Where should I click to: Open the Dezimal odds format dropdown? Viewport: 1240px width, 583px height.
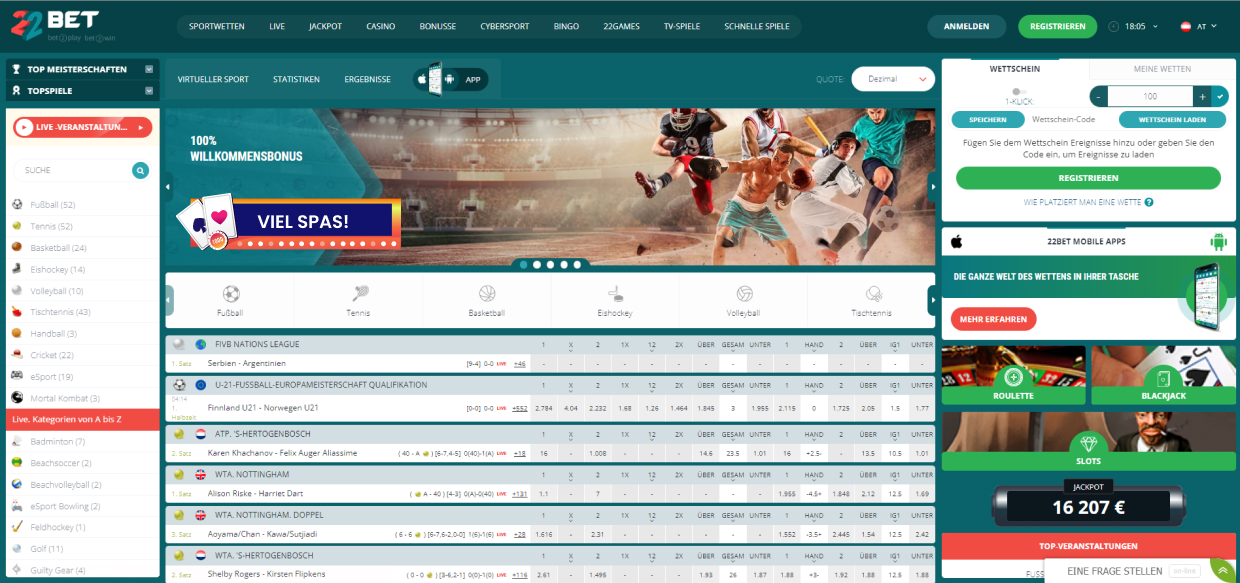coord(893,78)
